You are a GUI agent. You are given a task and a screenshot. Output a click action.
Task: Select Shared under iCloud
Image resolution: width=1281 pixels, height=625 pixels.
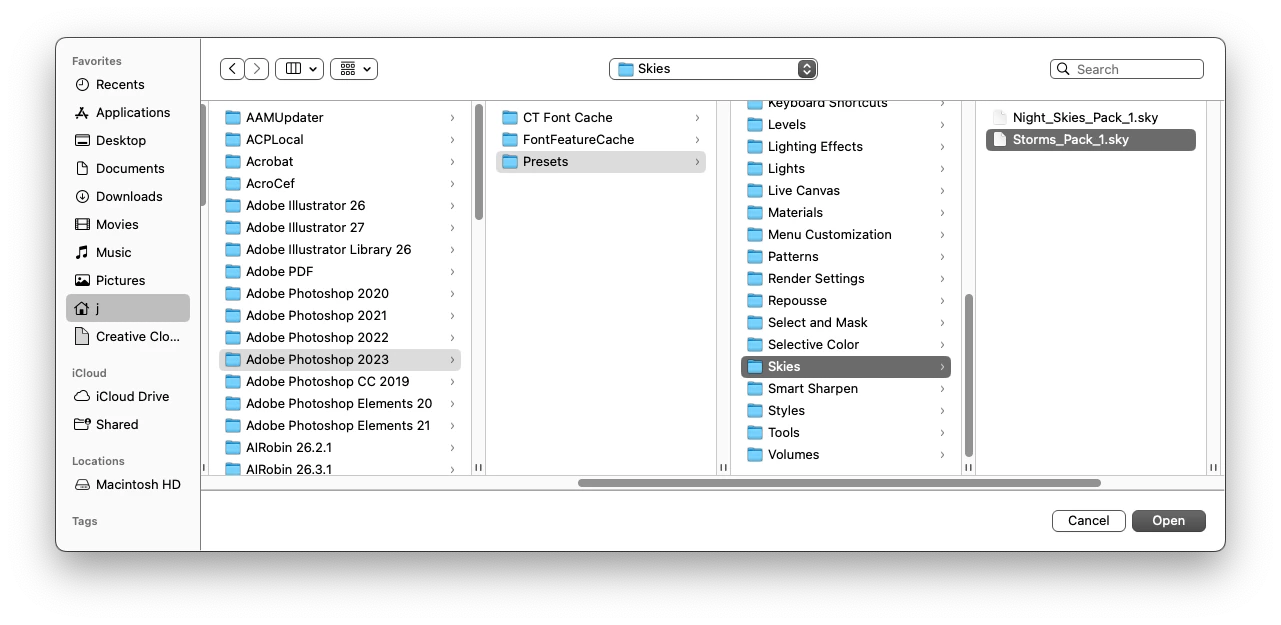[x=128, y=425]
